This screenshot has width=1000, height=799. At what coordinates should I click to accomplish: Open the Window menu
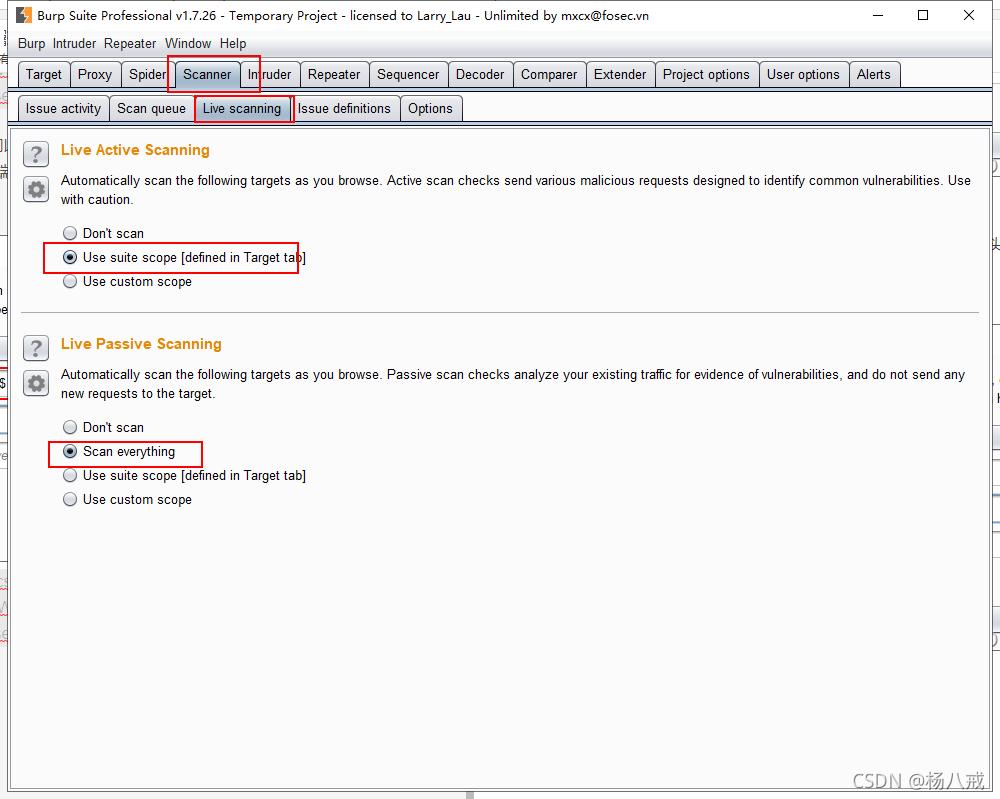(x=188, y=43)
